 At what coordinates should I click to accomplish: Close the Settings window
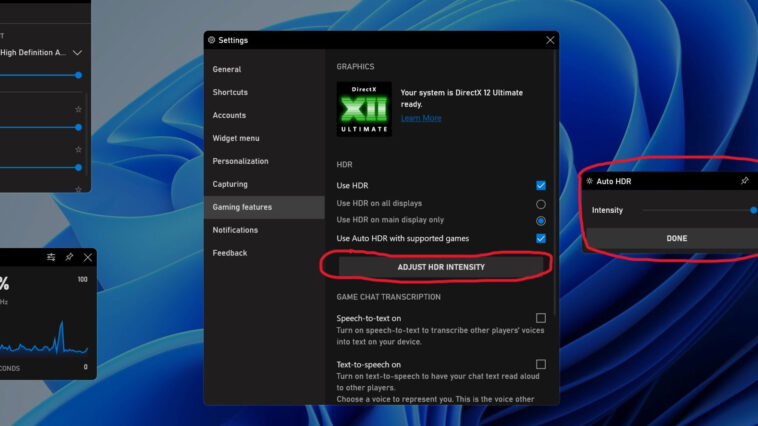[550, 40]
